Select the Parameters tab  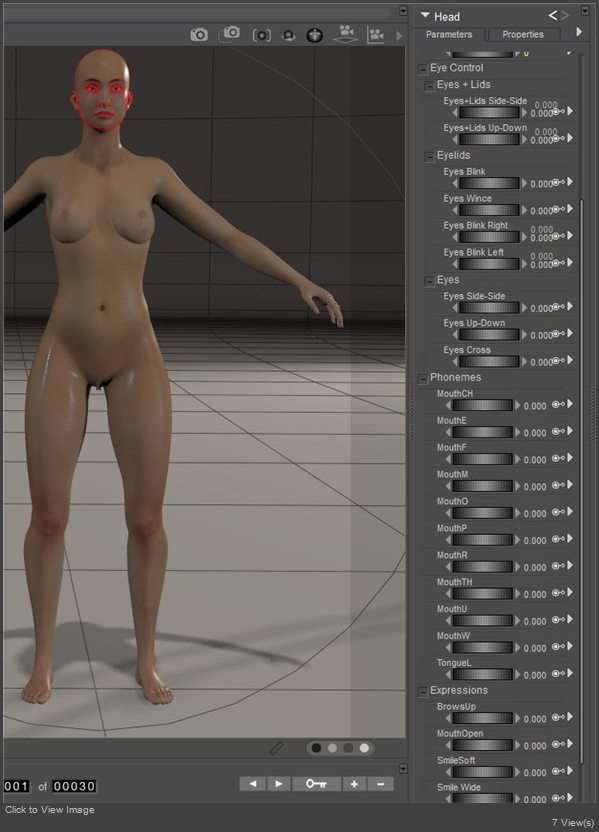click(449, 34)
